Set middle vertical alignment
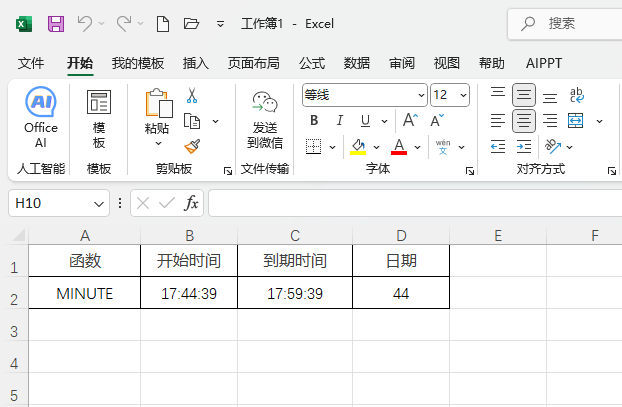Viewport: 622px width, 407px height. (524, 95)
